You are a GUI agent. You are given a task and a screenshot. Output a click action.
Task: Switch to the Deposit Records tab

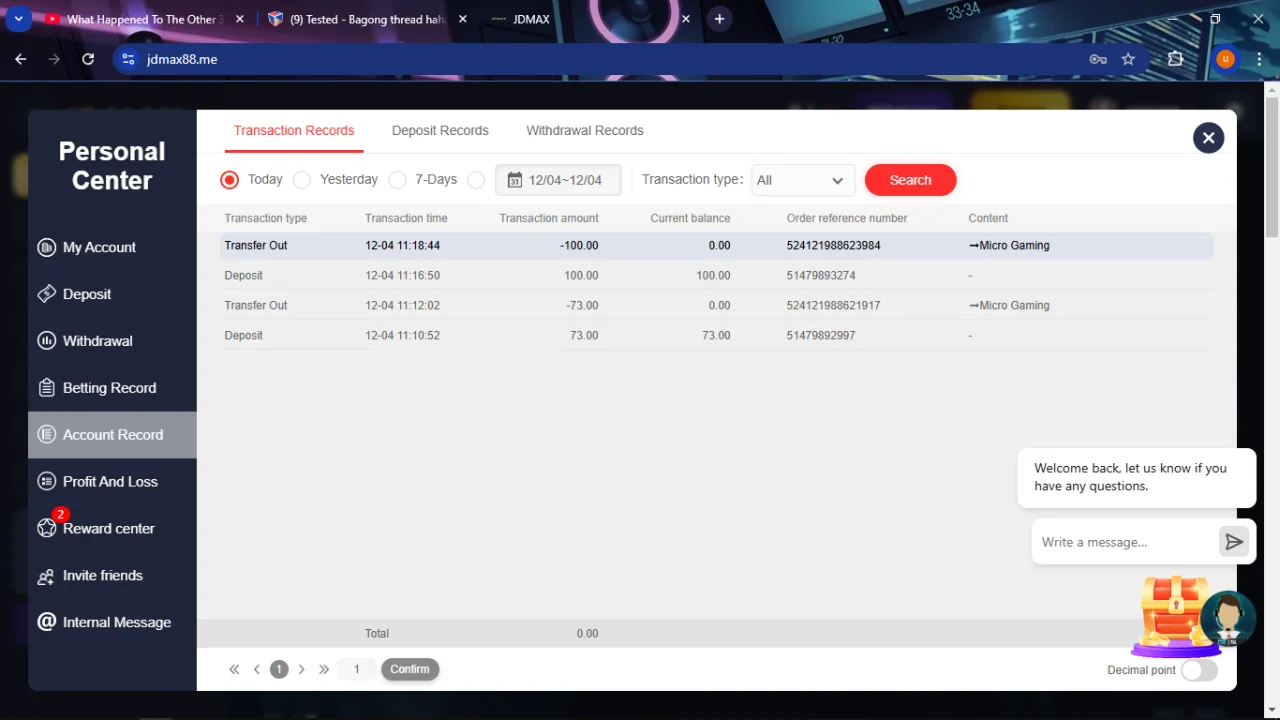tap(440, 131)
